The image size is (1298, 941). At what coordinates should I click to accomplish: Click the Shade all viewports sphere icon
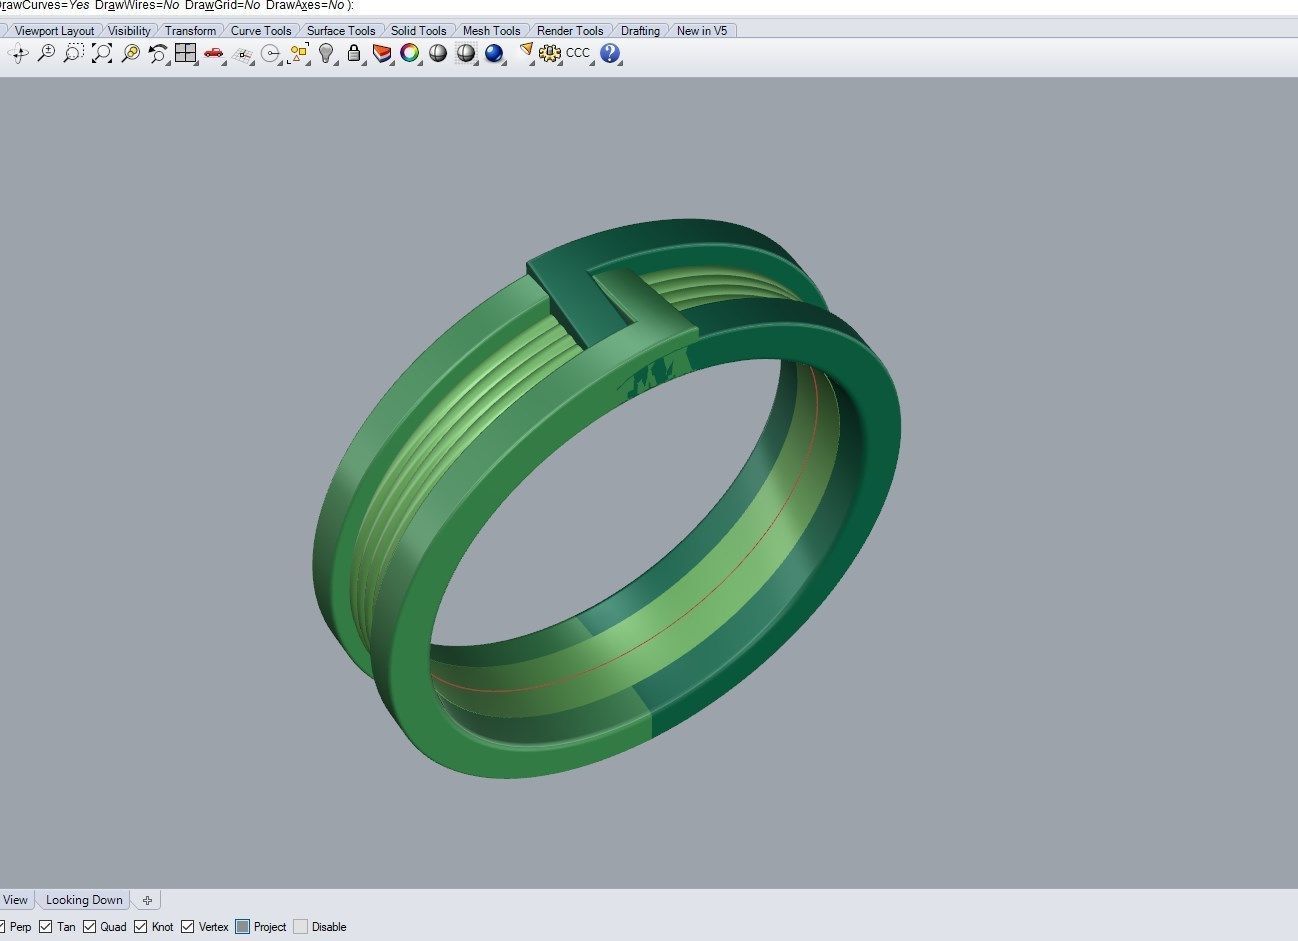pos(466,54)
